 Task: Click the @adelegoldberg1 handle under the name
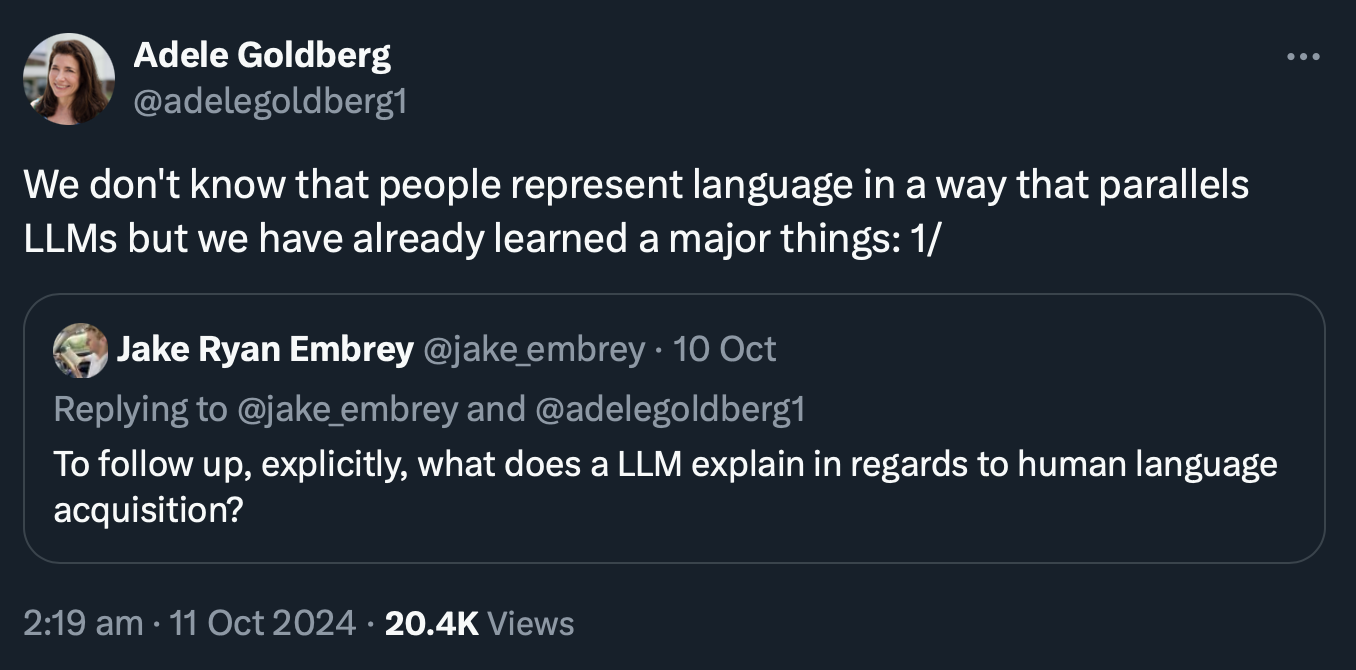click(x=270, y=101)
